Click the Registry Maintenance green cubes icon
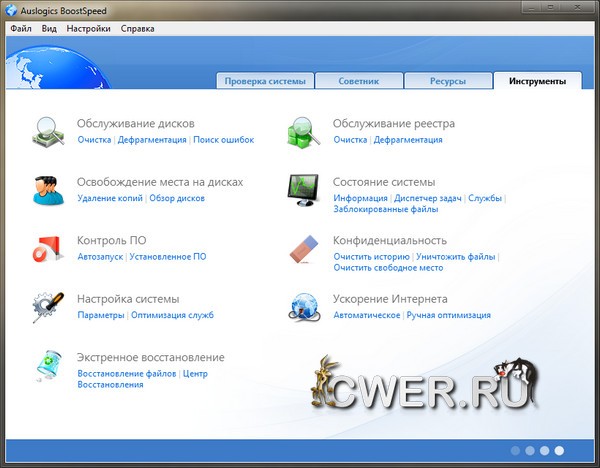 pos(303,131)
